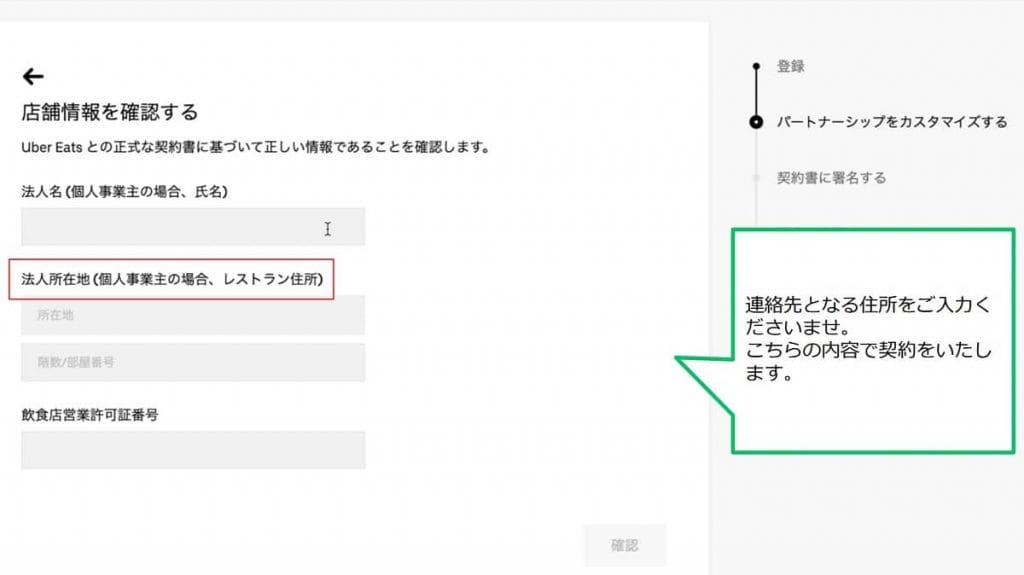Select the 契約書に署名する step

tap(831, 177)
